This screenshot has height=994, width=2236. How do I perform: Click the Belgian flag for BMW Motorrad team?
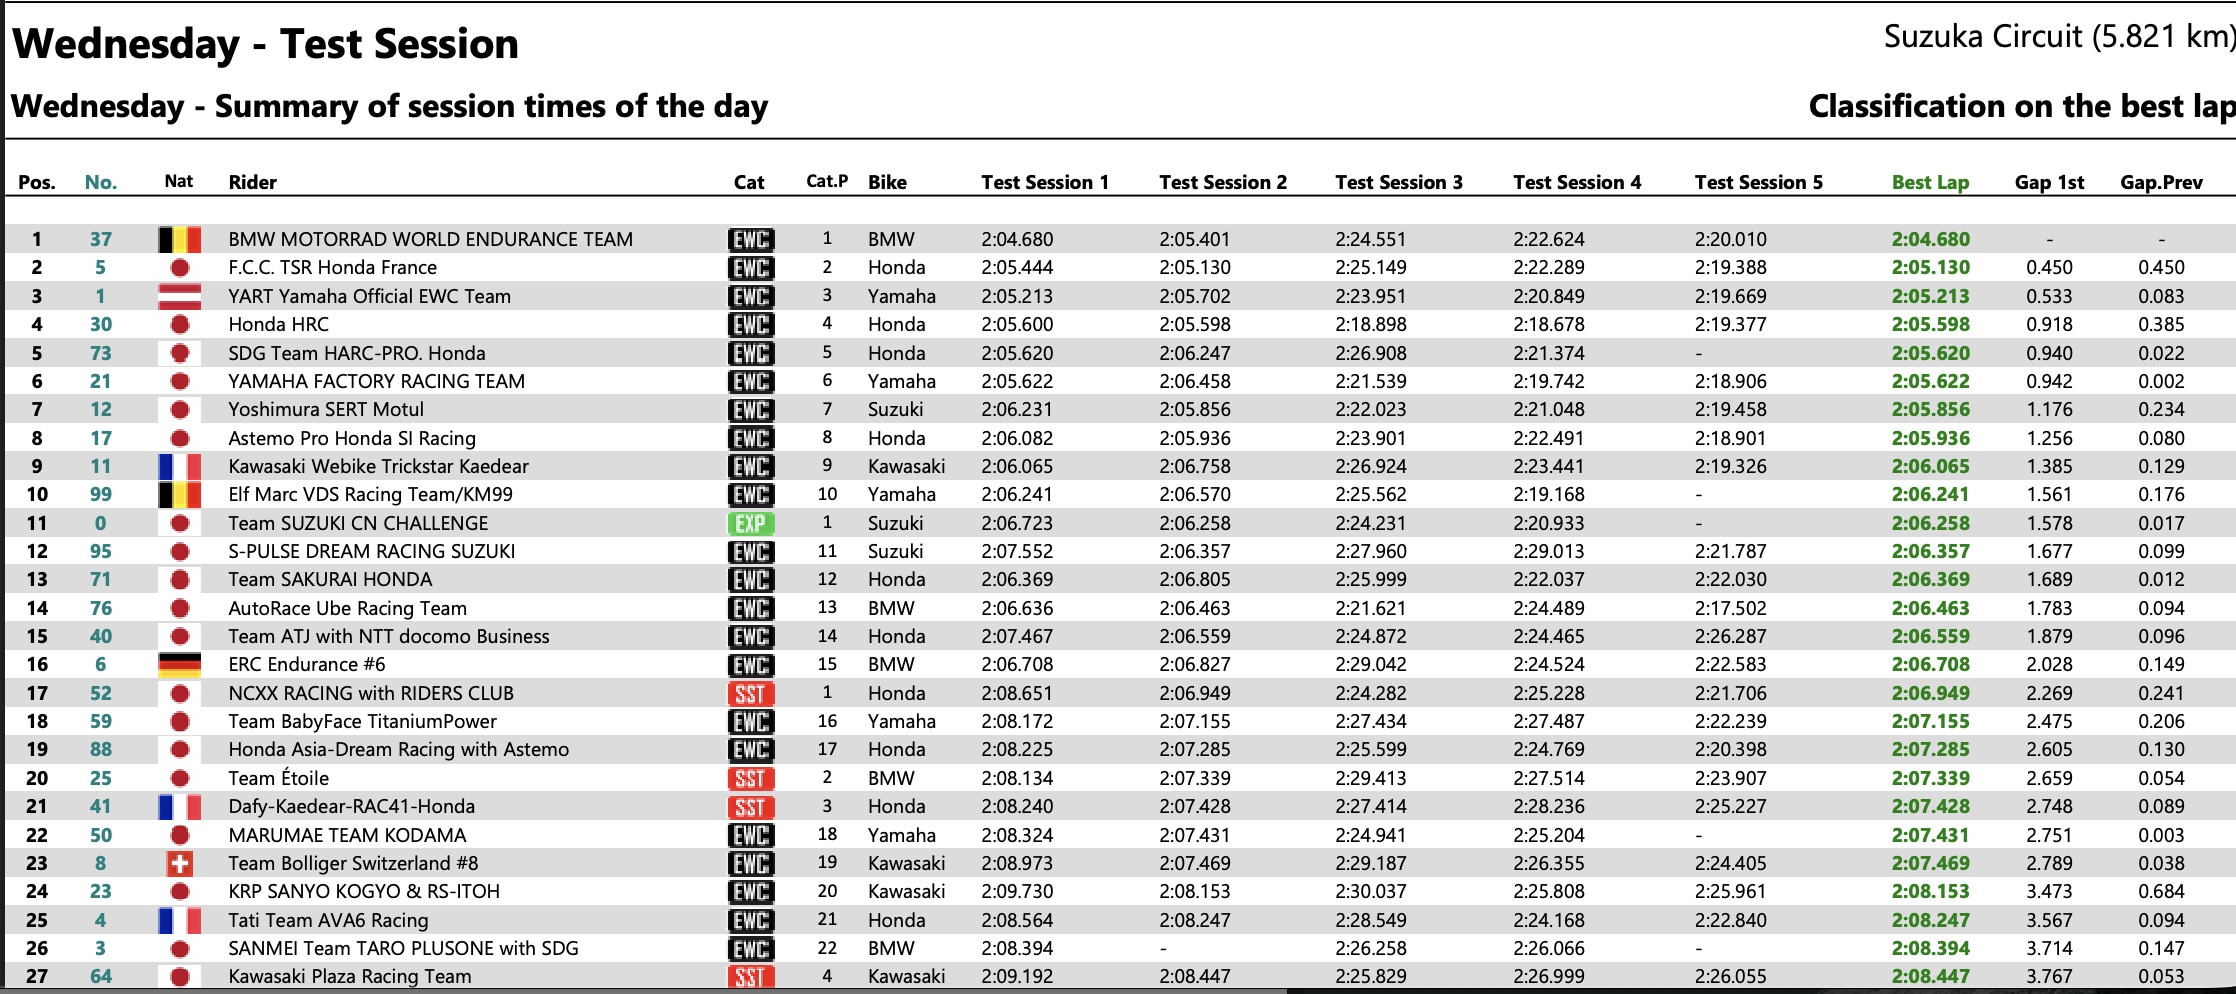pos(180,239)
